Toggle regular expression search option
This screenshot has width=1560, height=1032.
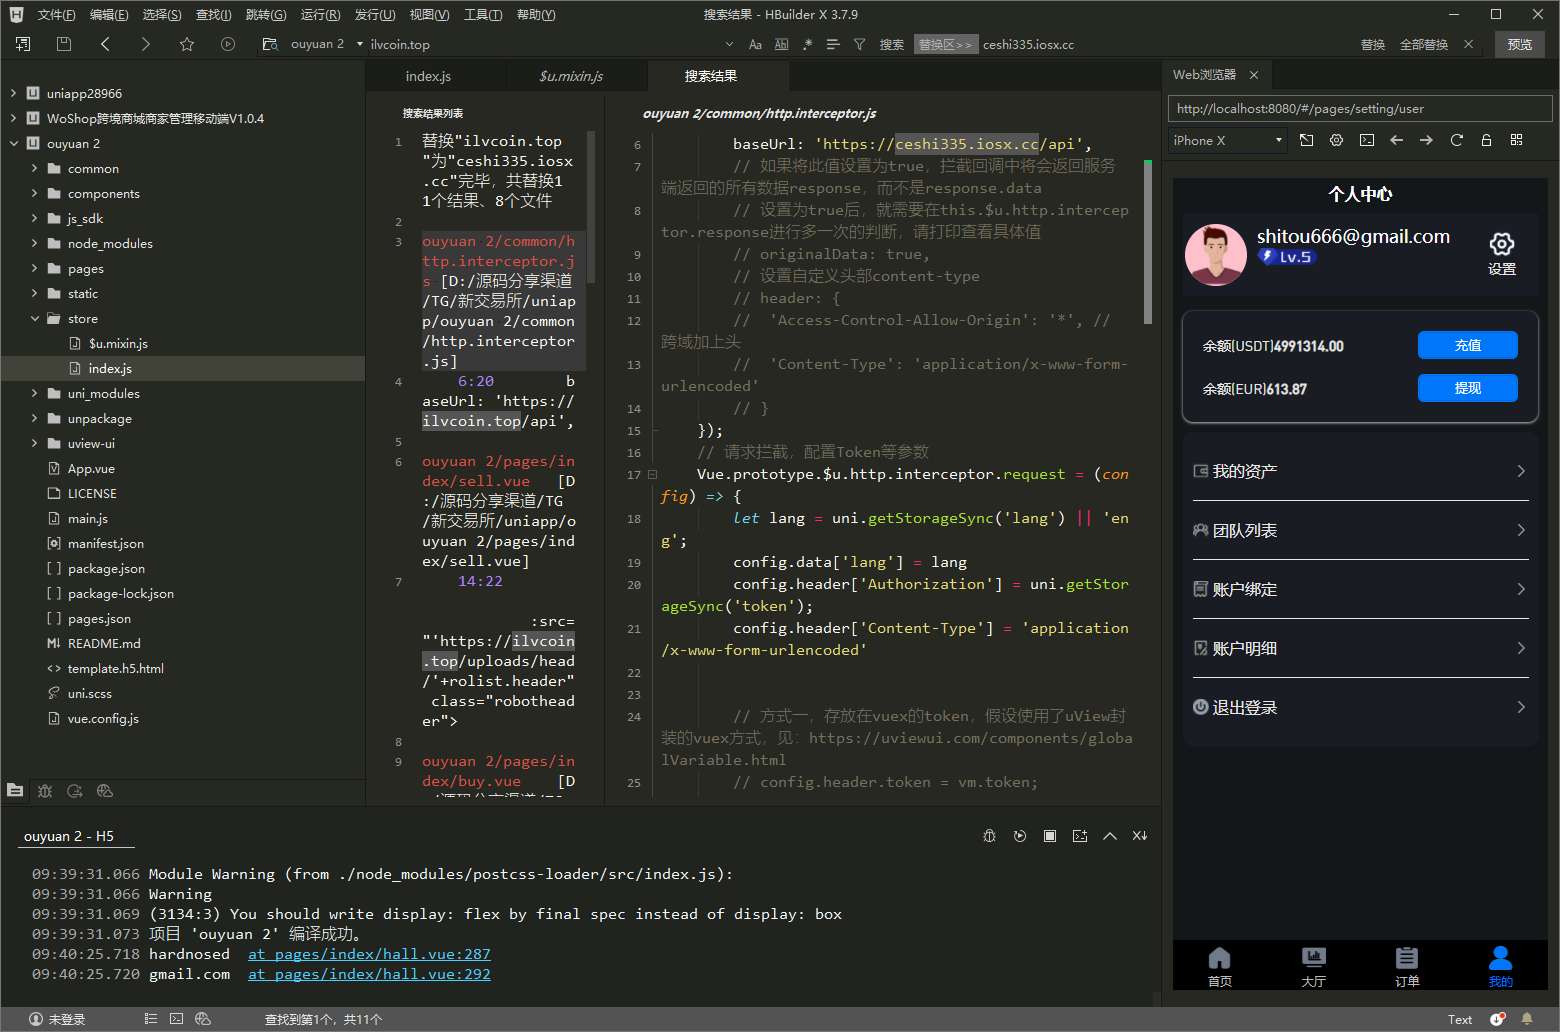tap(807, 44)
